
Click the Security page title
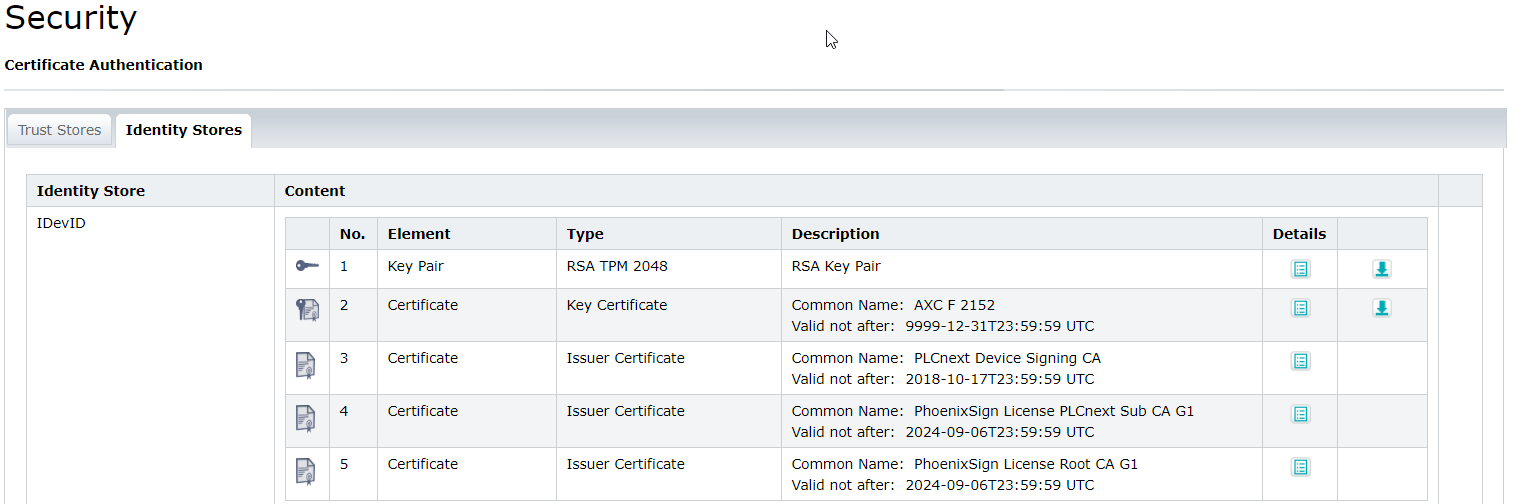click(x=71, y=18)
